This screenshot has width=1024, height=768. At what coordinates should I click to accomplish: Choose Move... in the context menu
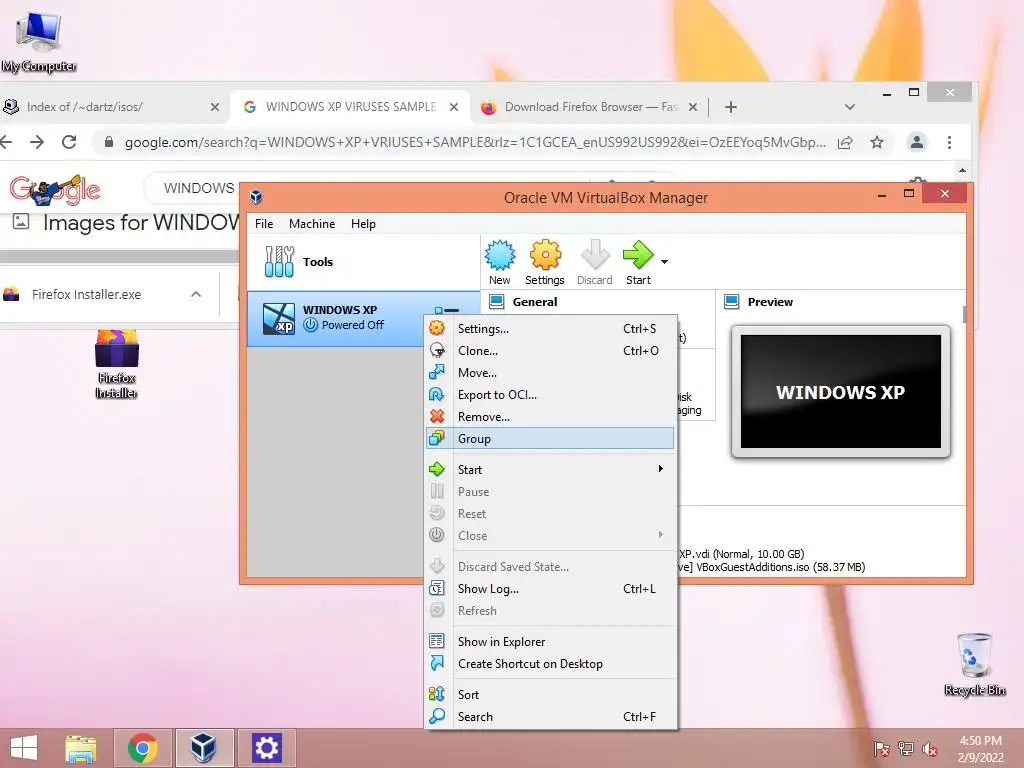[551, 373]
